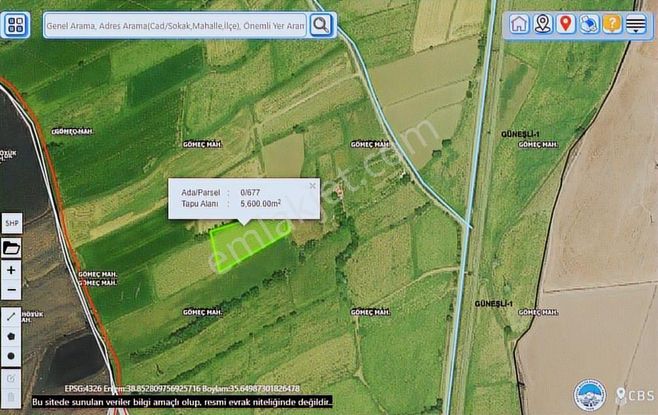Click the SHP export button

pos(12,224)
